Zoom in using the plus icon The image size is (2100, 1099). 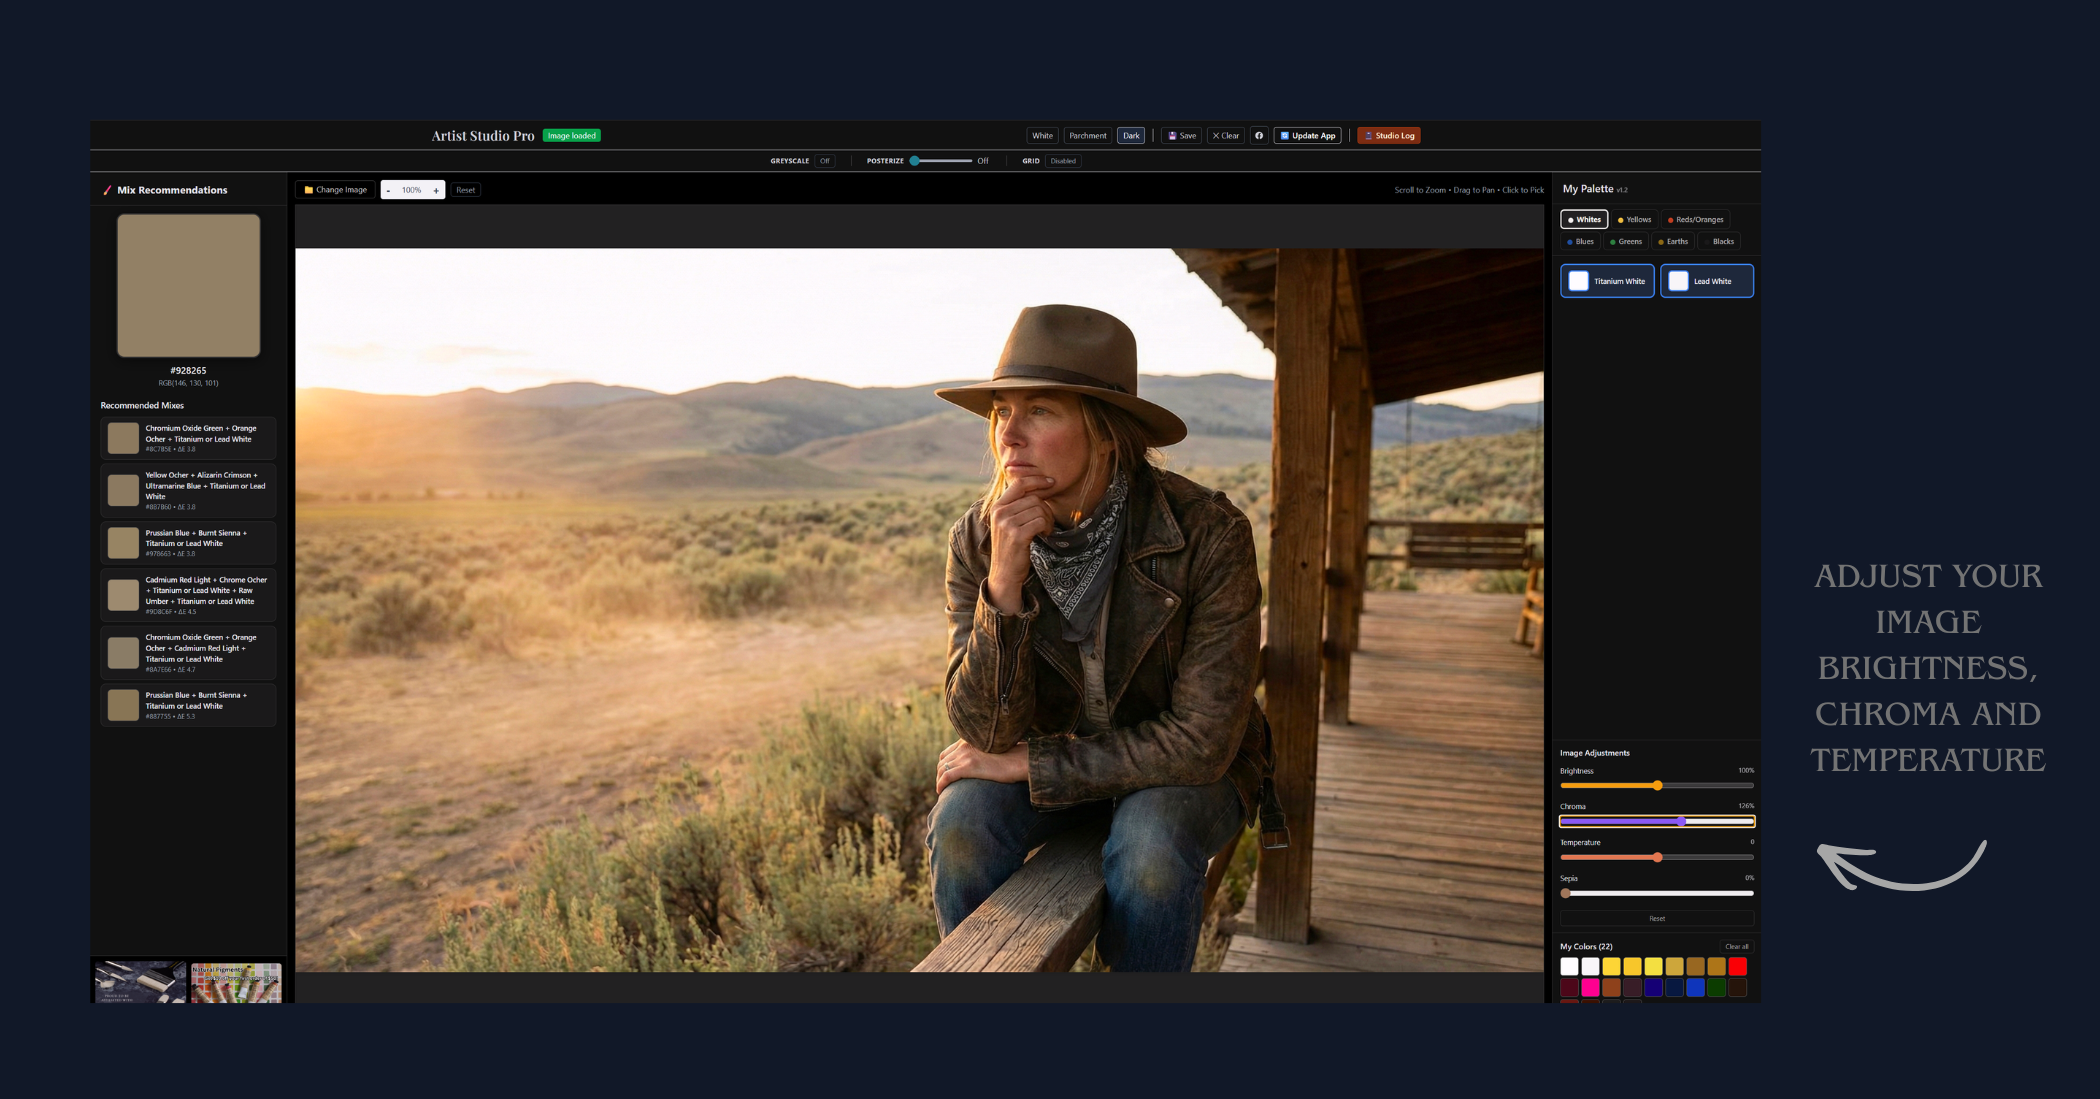[x=436, y=190]
